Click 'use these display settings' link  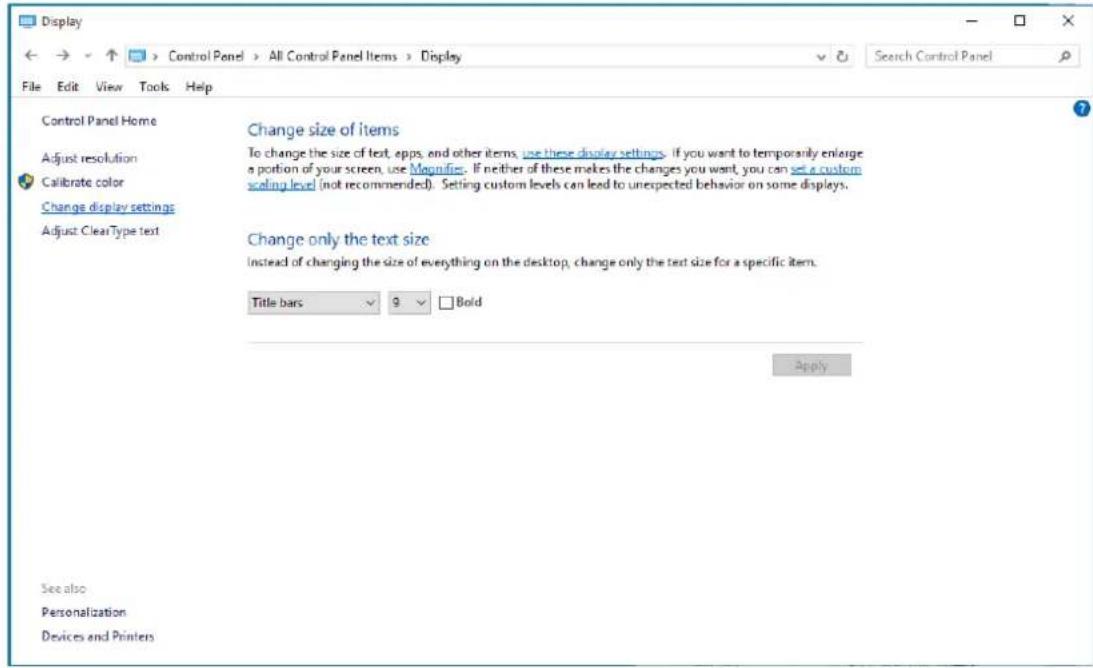pyautogui.click(x=592, y=152)
